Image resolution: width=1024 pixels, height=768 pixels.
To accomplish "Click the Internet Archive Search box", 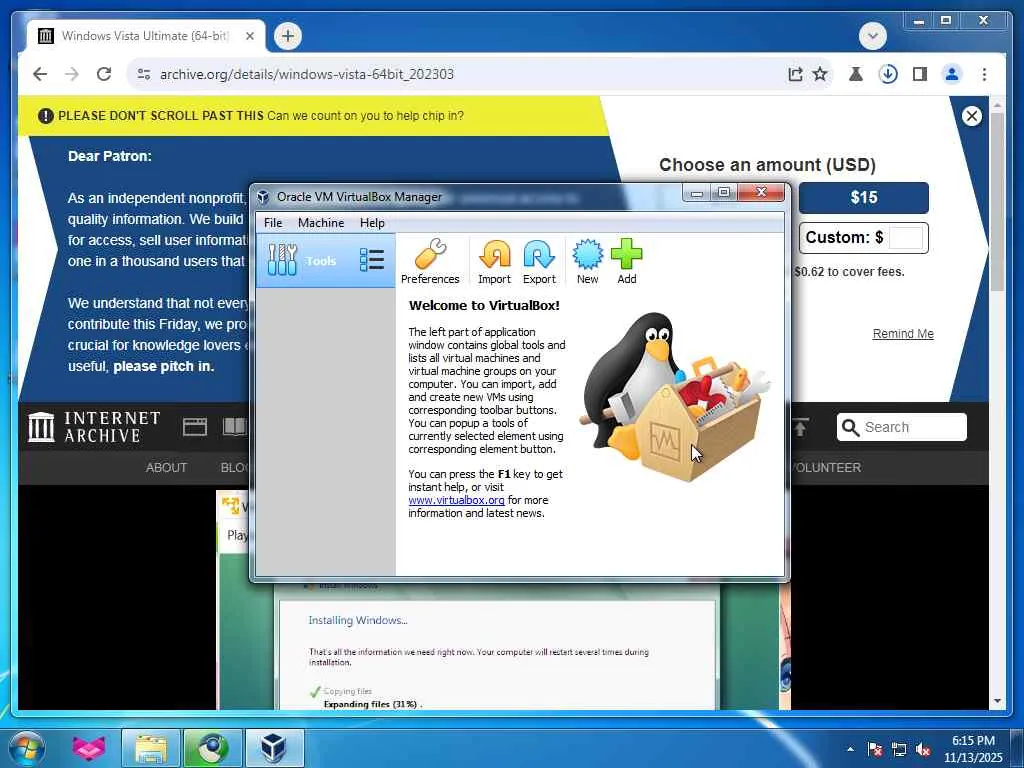I will [901, 427].
